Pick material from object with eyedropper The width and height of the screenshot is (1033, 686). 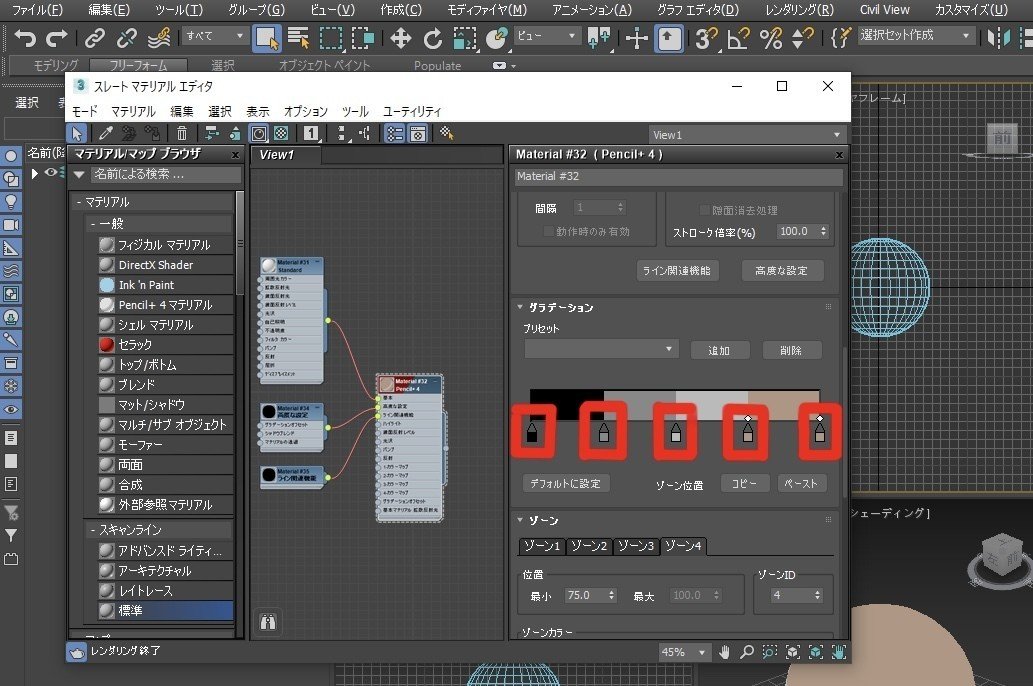click(x=105, y=134)
